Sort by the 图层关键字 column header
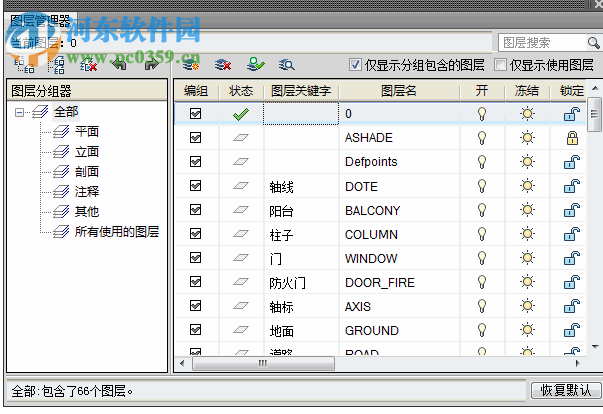Viewport: 603px width, 414px height. [301, 91]
